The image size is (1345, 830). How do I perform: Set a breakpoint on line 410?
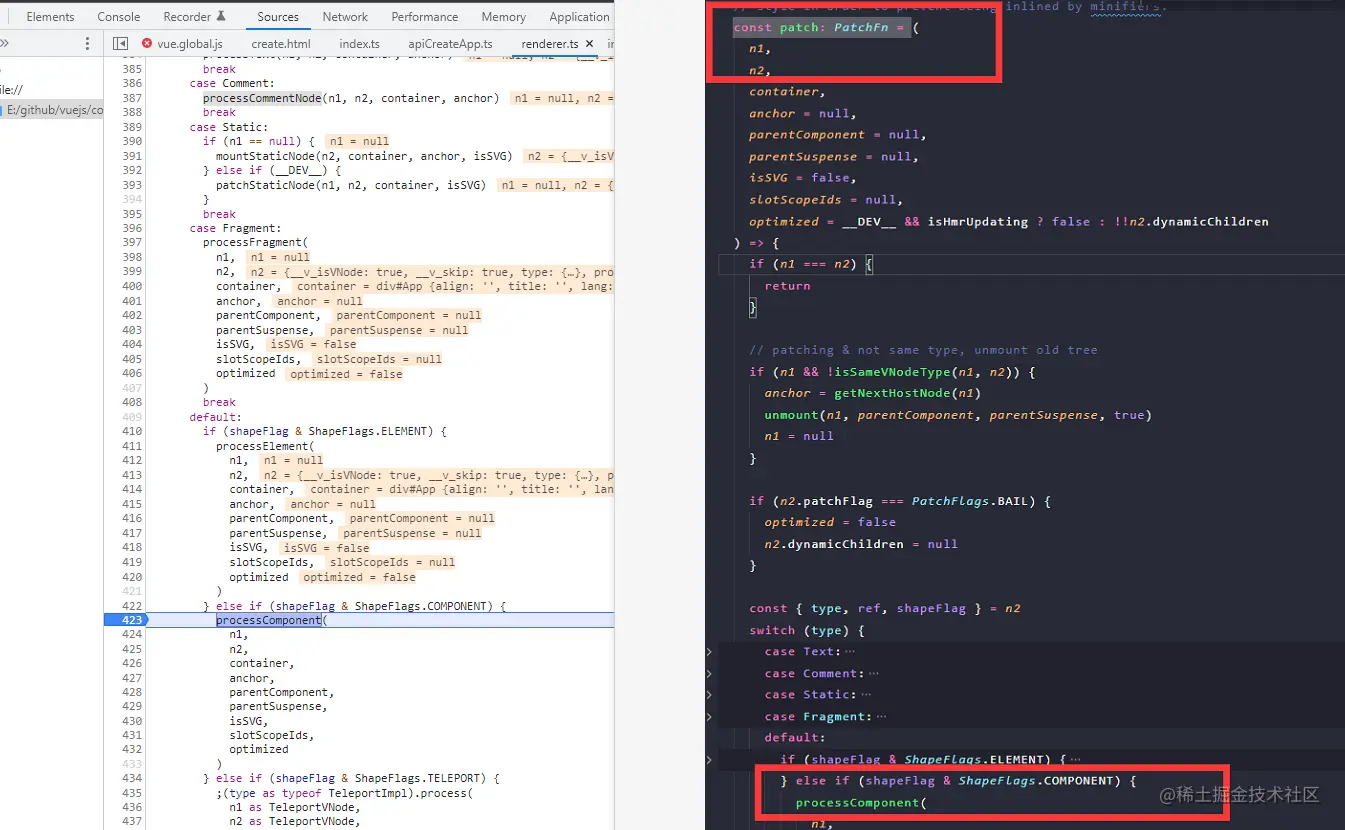pos(131,431)
